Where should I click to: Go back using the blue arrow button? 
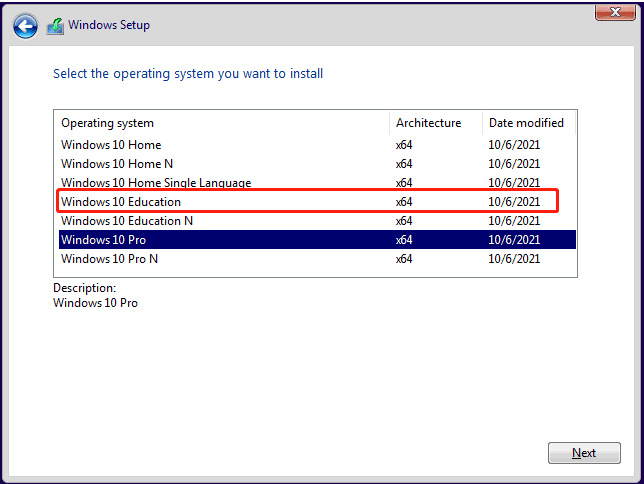coord(25,26)
